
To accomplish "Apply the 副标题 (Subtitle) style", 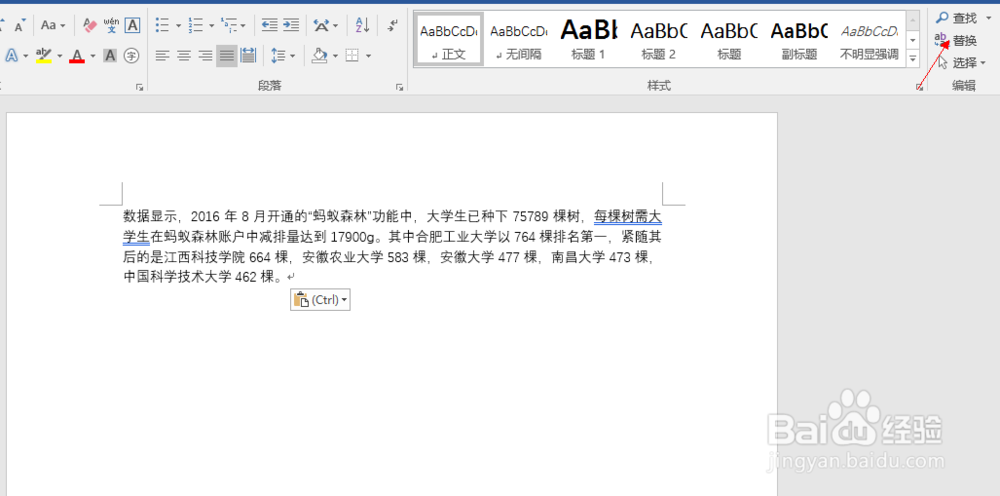I will (x=799, y=39).
